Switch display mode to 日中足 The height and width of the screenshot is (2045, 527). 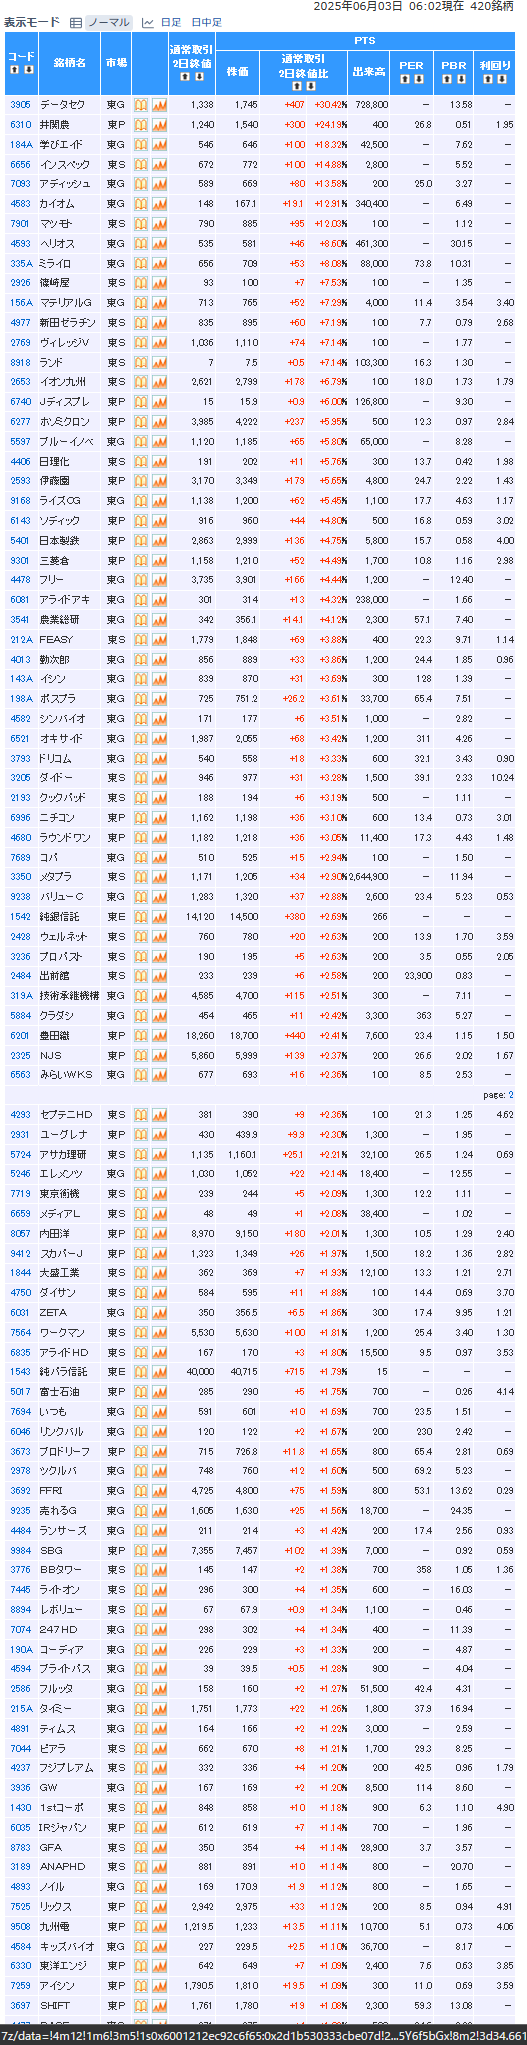206,22
